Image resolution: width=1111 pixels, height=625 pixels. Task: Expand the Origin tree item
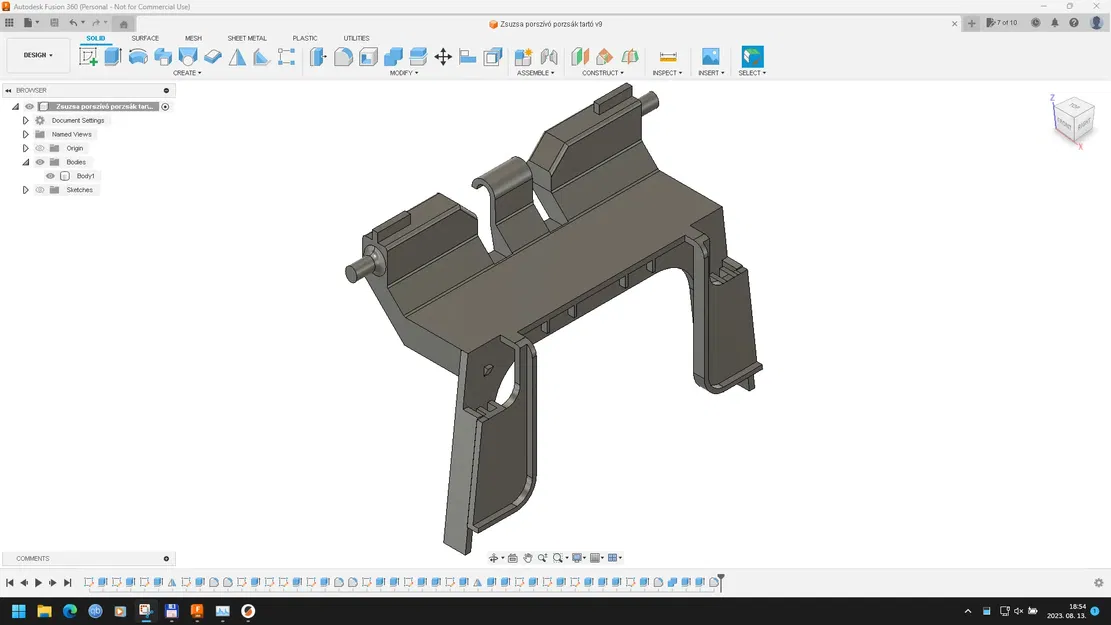(25, 147)
